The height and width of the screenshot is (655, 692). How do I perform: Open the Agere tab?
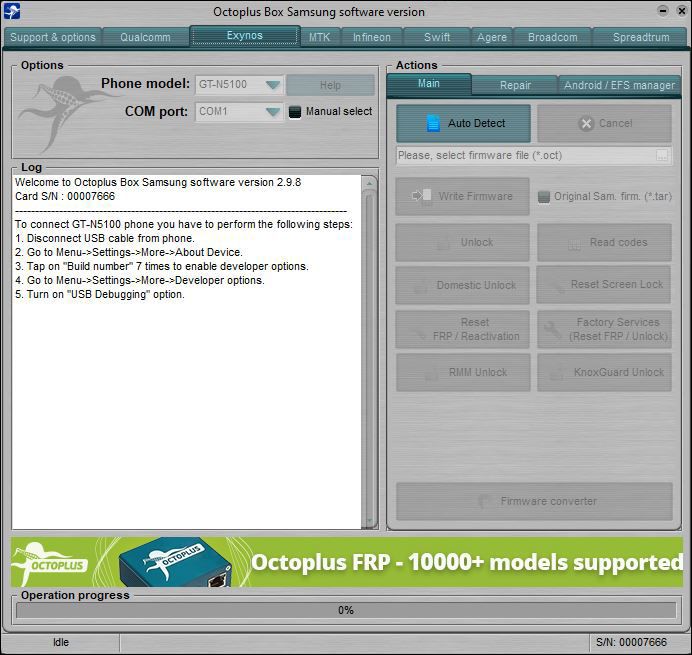pos(492,37)
